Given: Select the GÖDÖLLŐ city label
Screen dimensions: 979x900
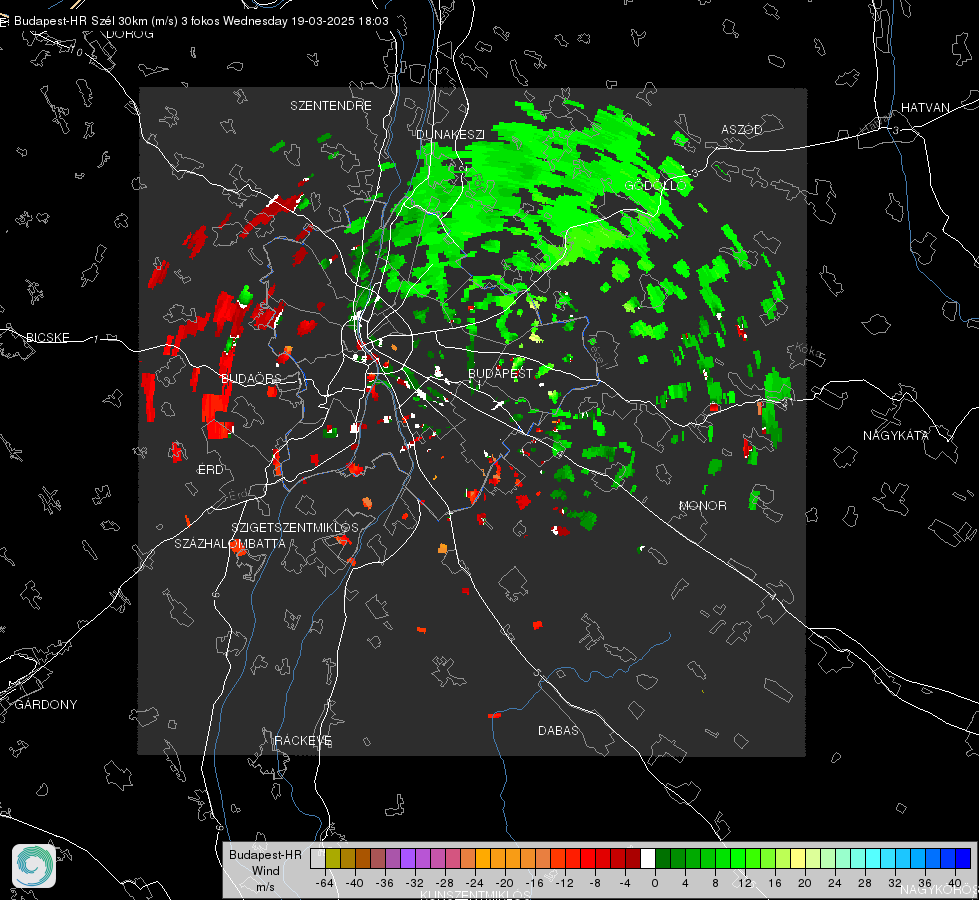Looking at the screenshot, I should pyautogui.click(x=656, y=185).
